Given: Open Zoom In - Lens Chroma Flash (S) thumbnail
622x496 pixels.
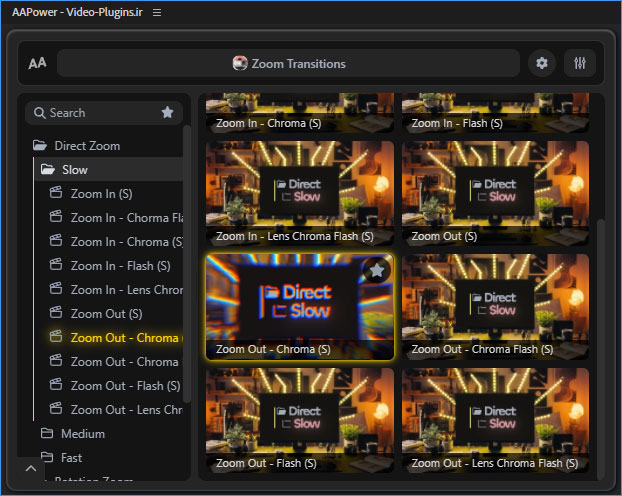Looking at the screenshot, I should click(299, 193).
